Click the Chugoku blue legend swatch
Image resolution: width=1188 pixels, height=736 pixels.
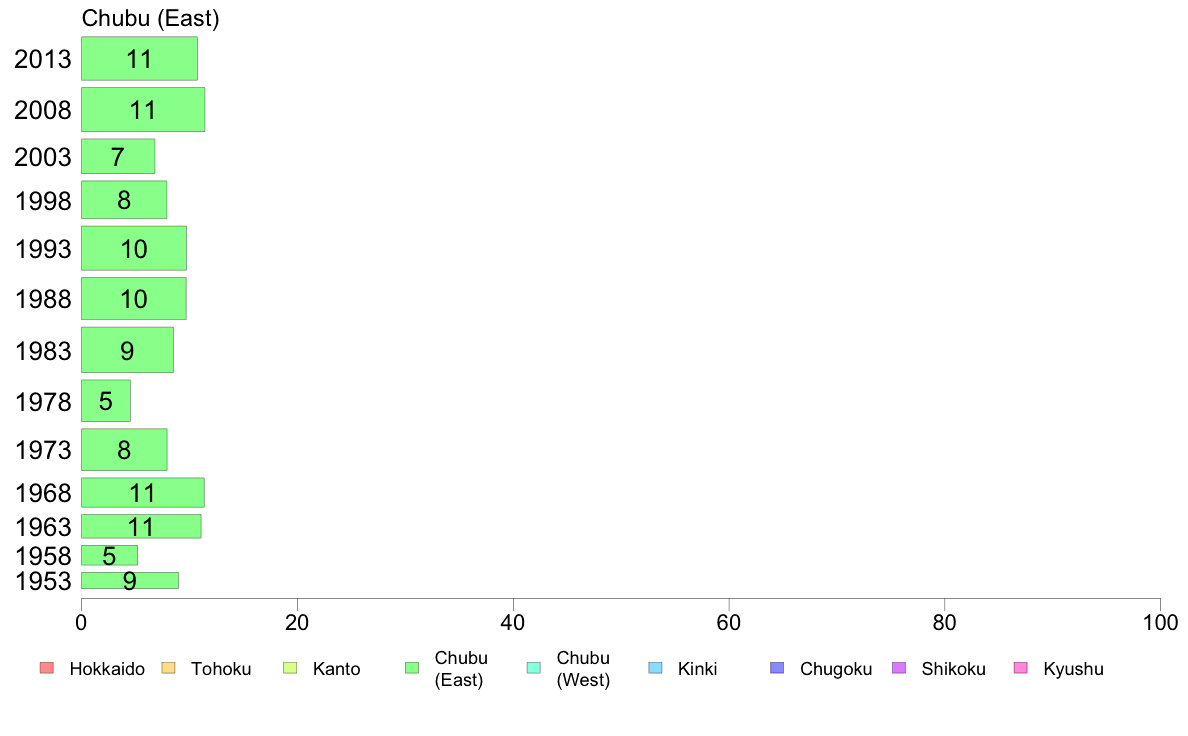(x=777, y=668)
